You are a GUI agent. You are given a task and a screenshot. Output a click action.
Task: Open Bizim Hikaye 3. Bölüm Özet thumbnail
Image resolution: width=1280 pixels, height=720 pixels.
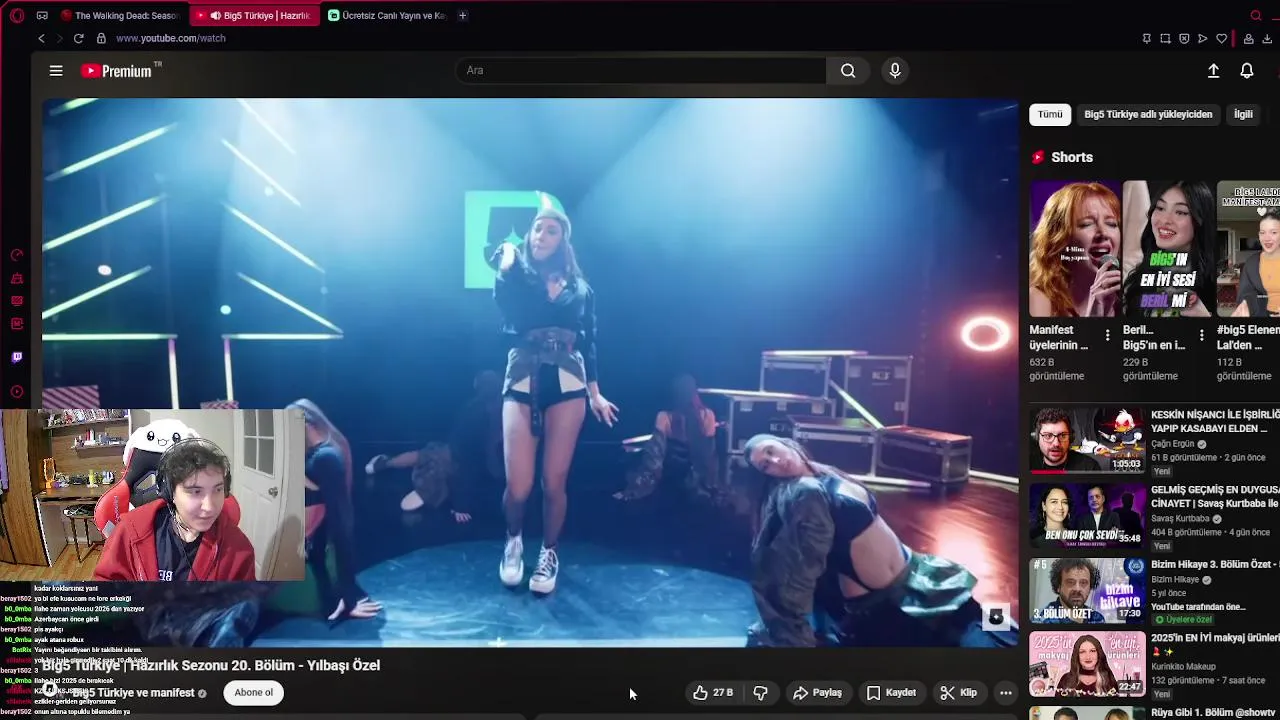[1087, 590]
